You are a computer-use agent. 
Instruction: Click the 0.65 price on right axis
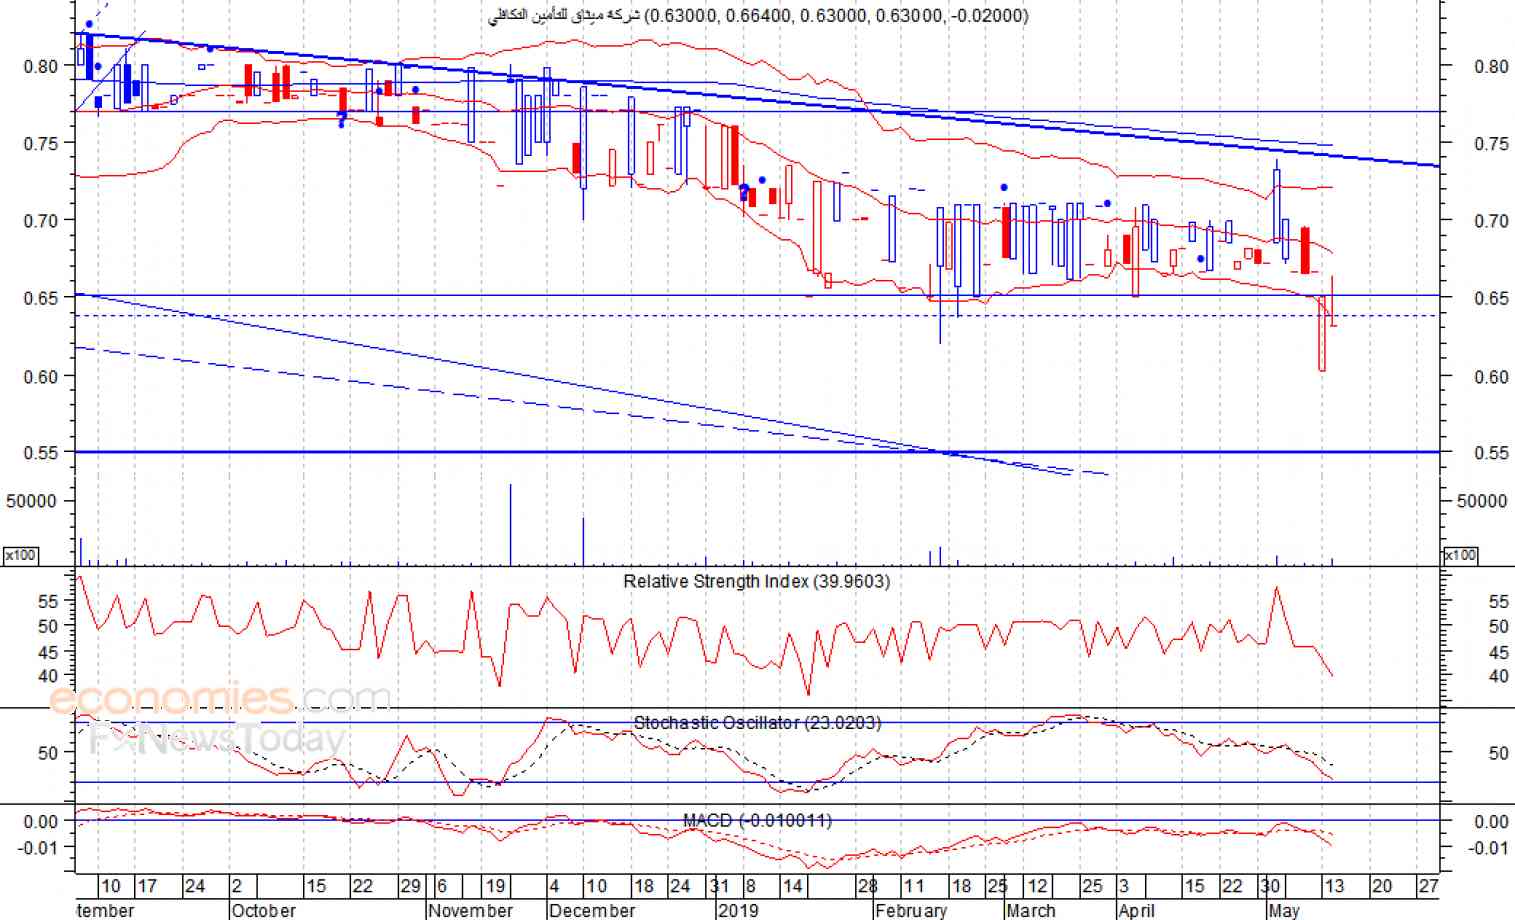(x=1491, y=298)
